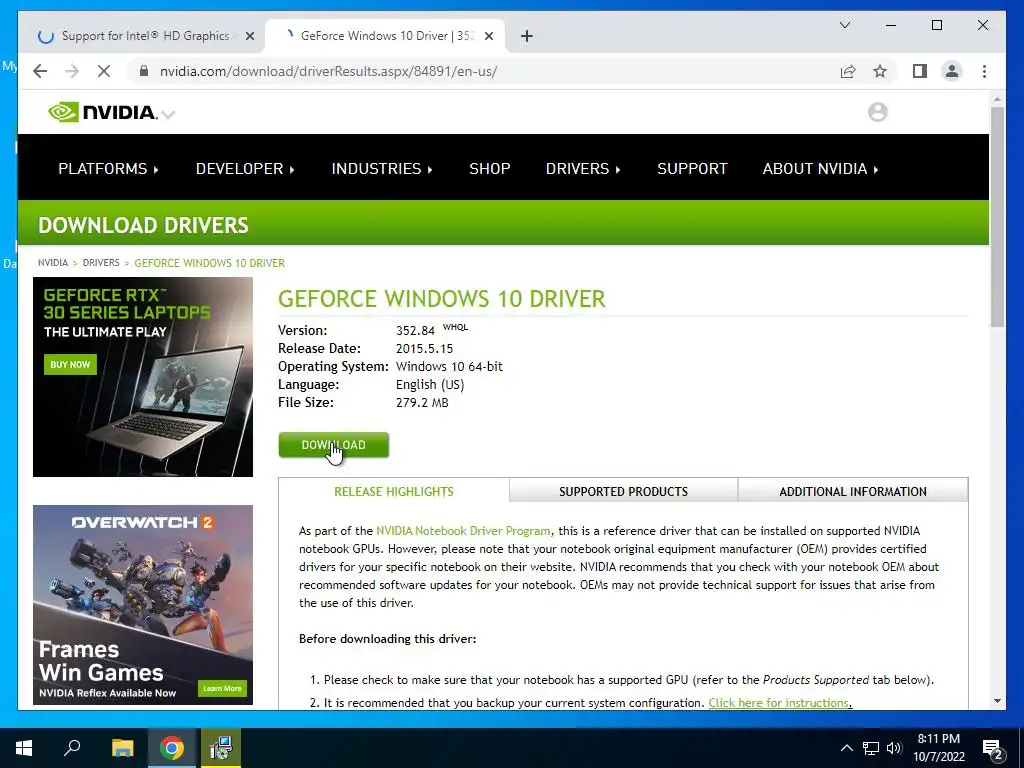Open a new tab with plus
Screen dimensions: 1024x768
(527, 37)
